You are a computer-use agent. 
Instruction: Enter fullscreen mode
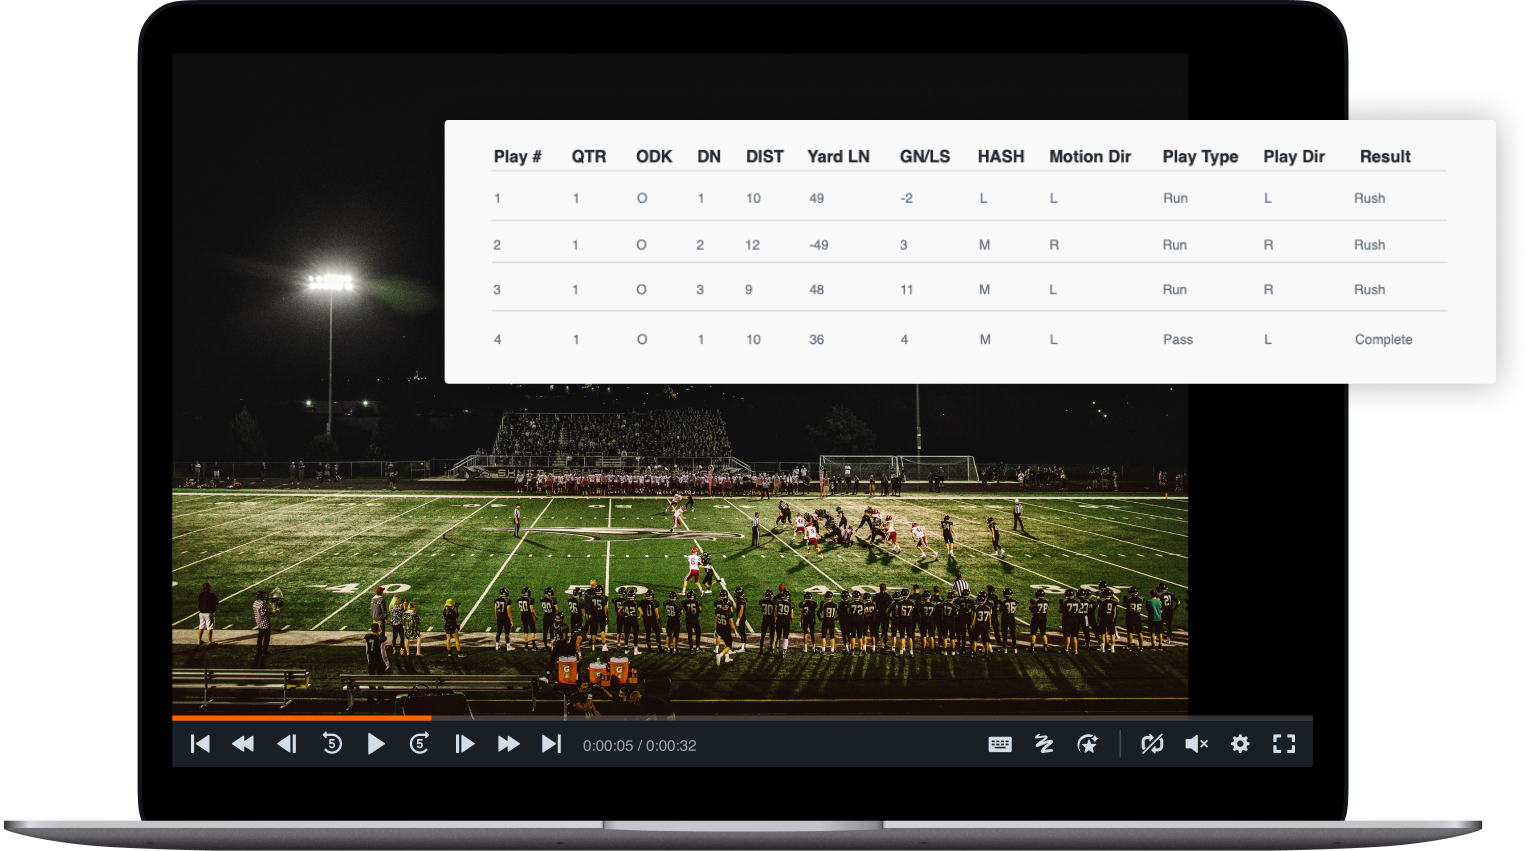(1284, 744)
